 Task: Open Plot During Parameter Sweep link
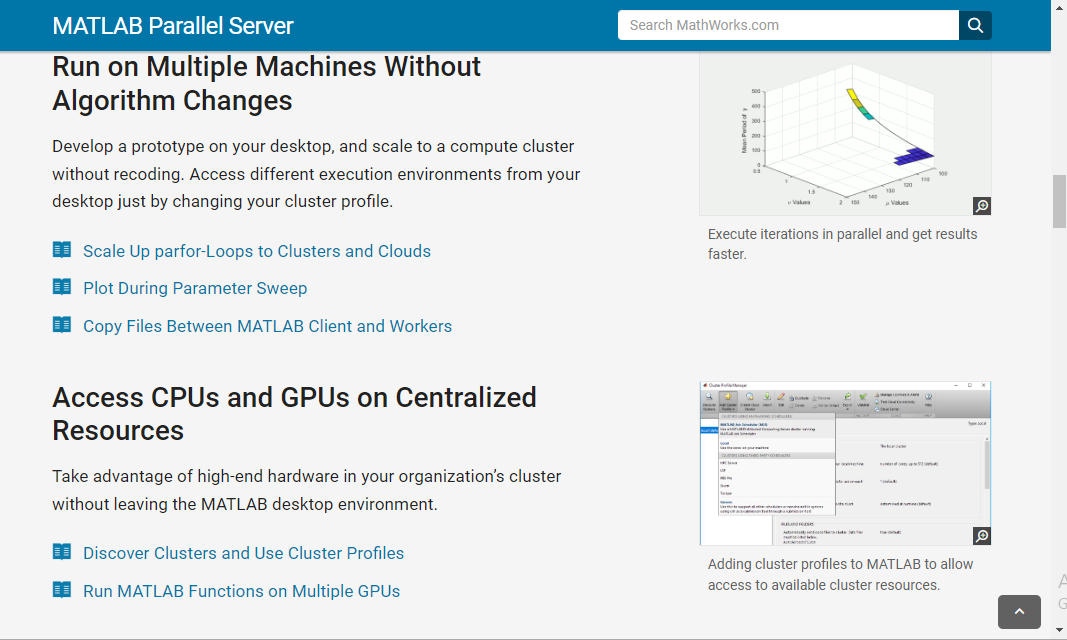[195, 288]
